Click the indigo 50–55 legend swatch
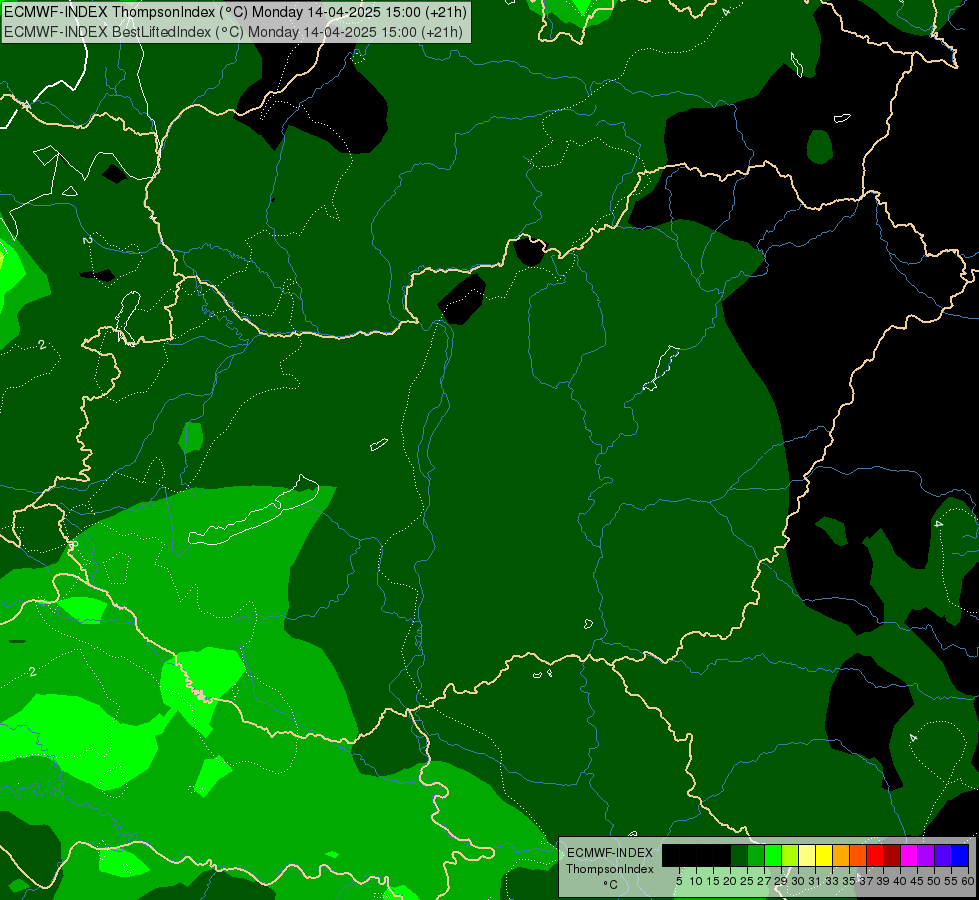 [943, 855]
